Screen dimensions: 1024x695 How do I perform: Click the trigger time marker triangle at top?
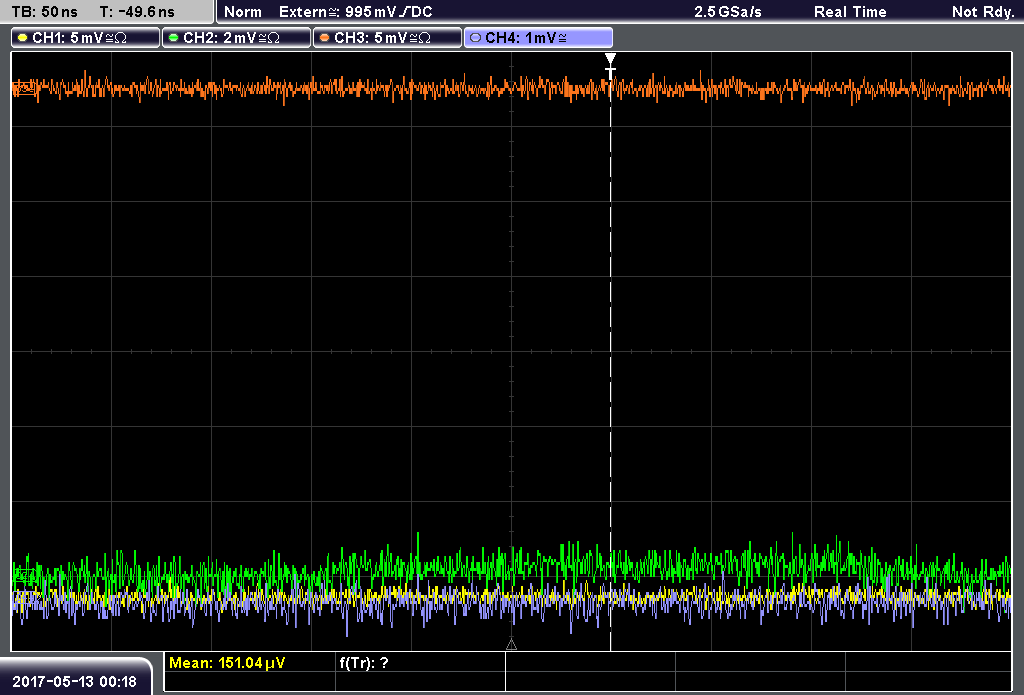[x=610, y=59]
